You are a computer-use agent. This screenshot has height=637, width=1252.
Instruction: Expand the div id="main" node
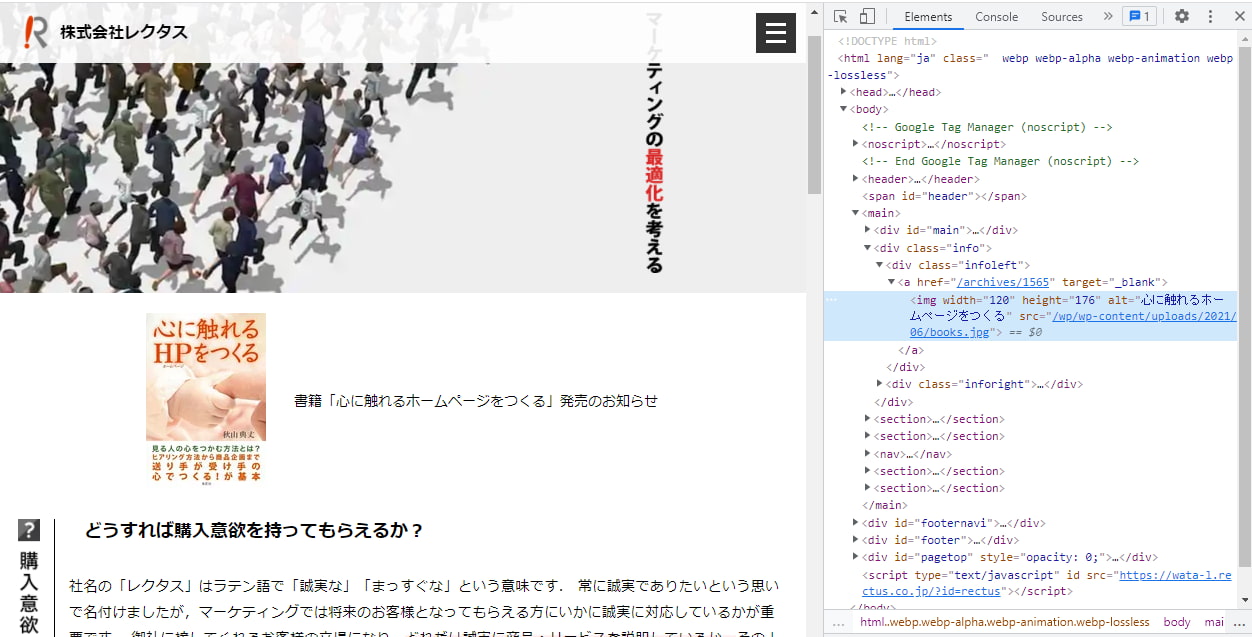point(868,230)
